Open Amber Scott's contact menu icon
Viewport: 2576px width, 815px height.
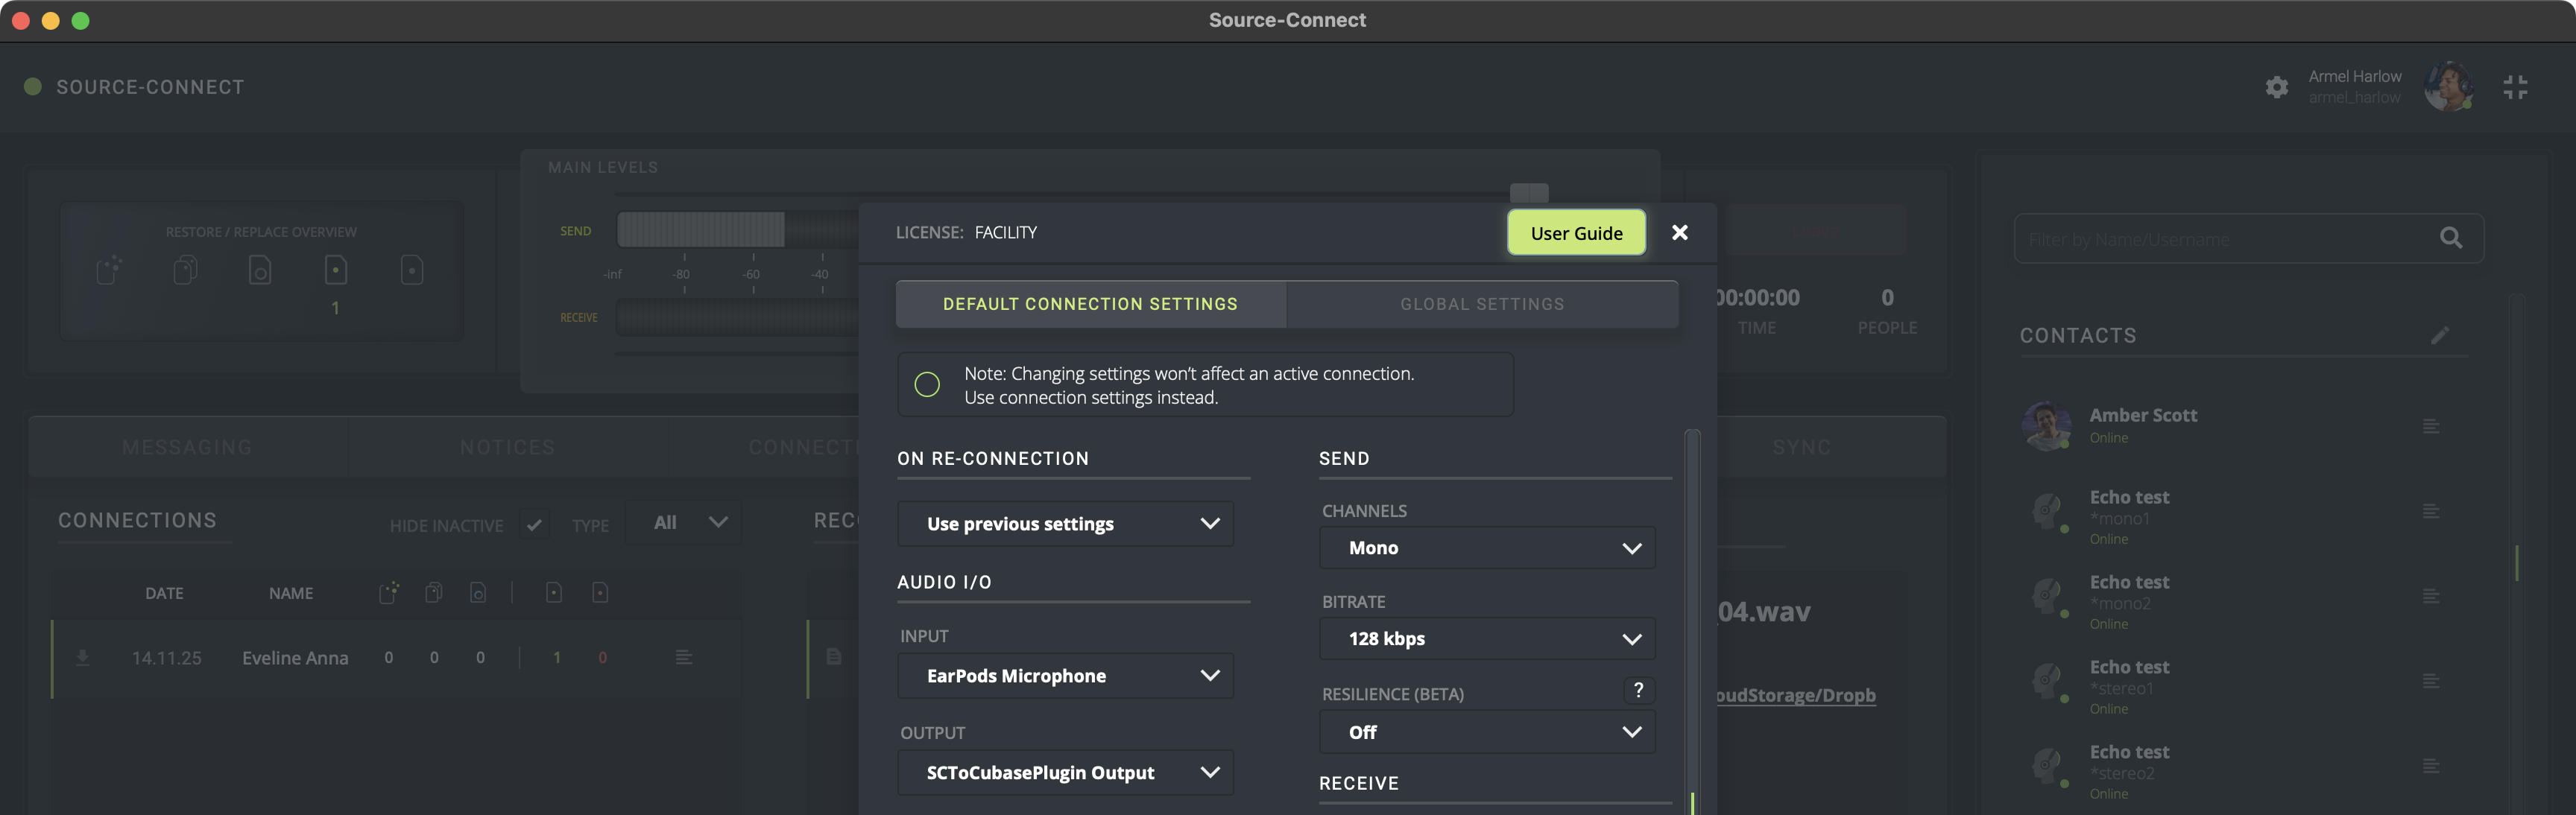(2431, 427)
